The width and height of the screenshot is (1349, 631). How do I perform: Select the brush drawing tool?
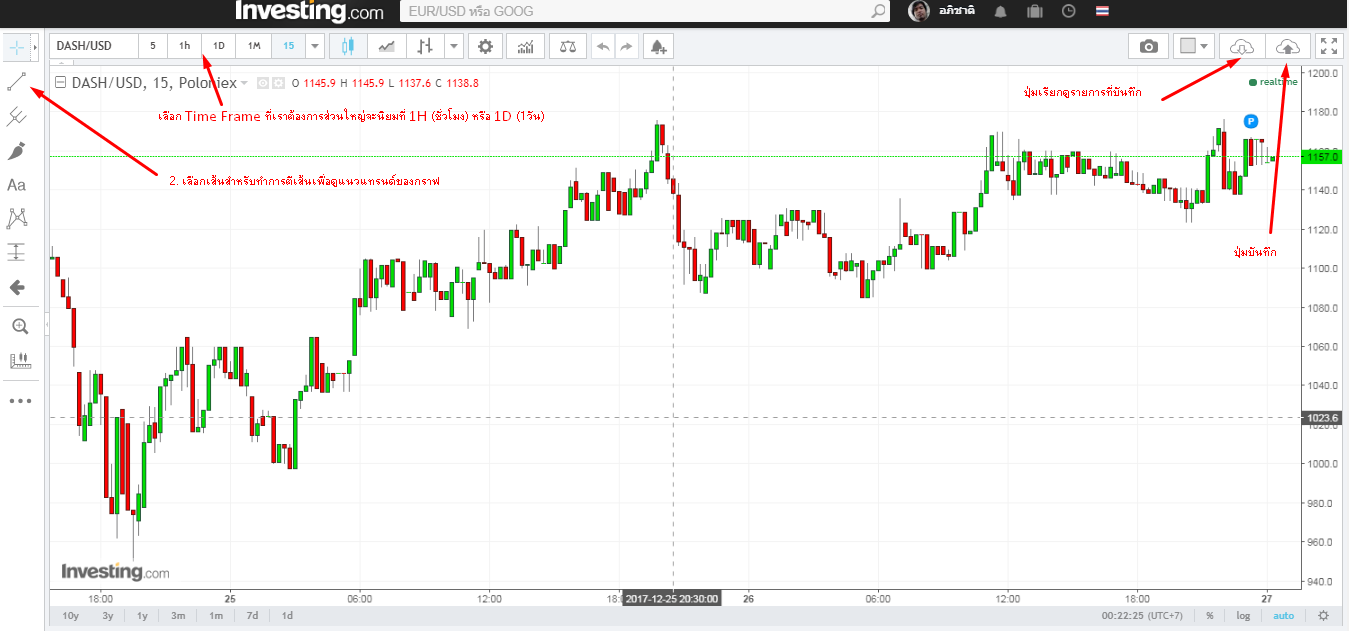[x=17, y=151]
